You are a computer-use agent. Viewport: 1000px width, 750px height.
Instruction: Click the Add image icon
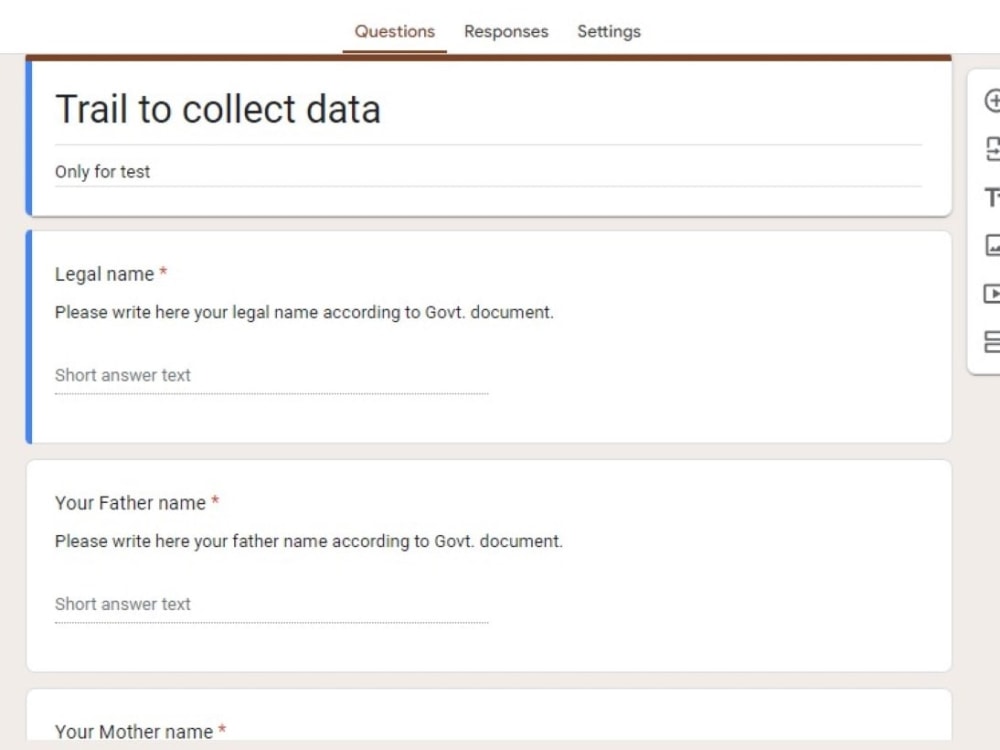pos(992,245)
